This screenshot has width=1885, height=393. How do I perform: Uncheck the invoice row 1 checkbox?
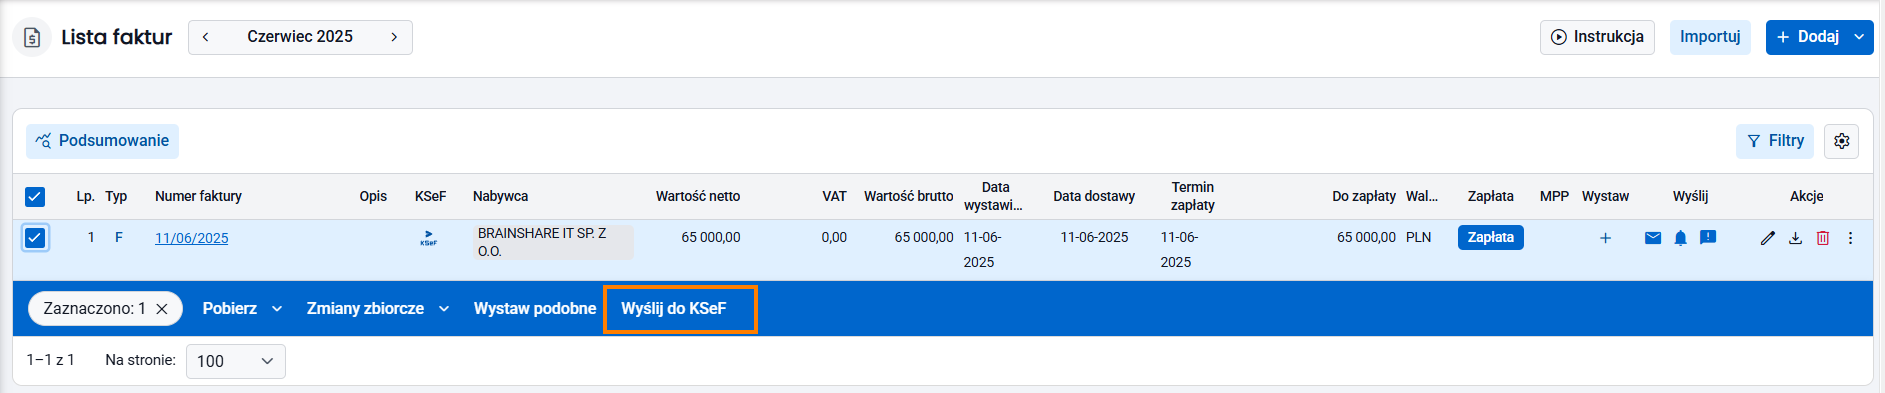click(35, 238)
